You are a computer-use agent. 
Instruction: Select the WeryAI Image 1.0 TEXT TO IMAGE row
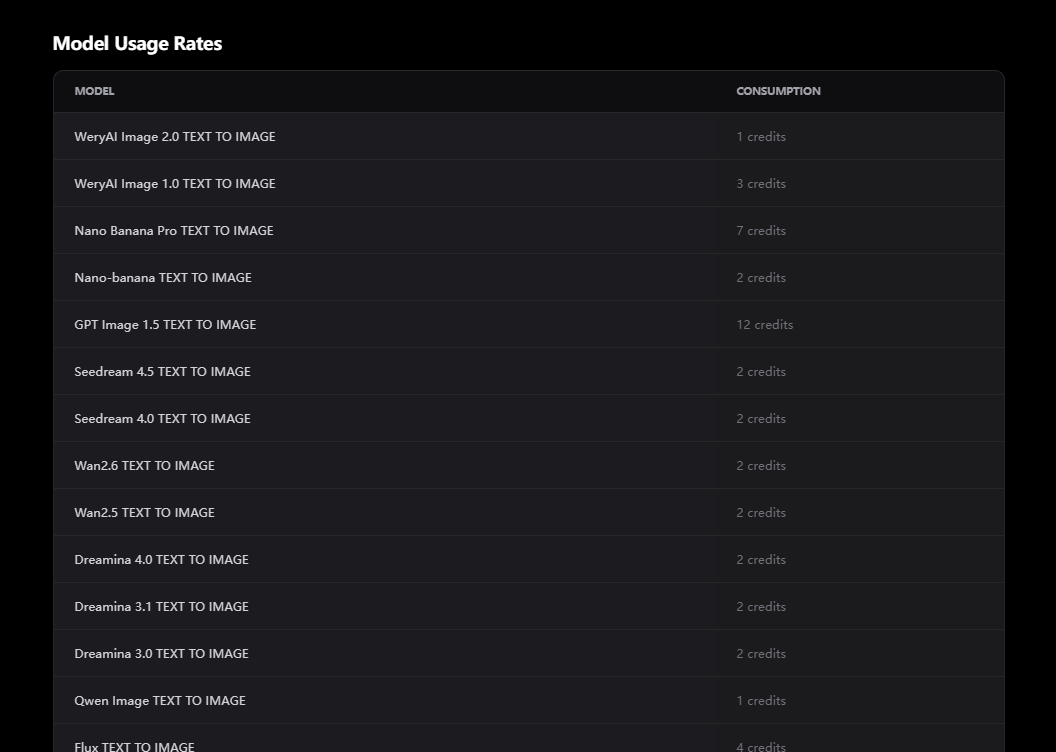529,183
